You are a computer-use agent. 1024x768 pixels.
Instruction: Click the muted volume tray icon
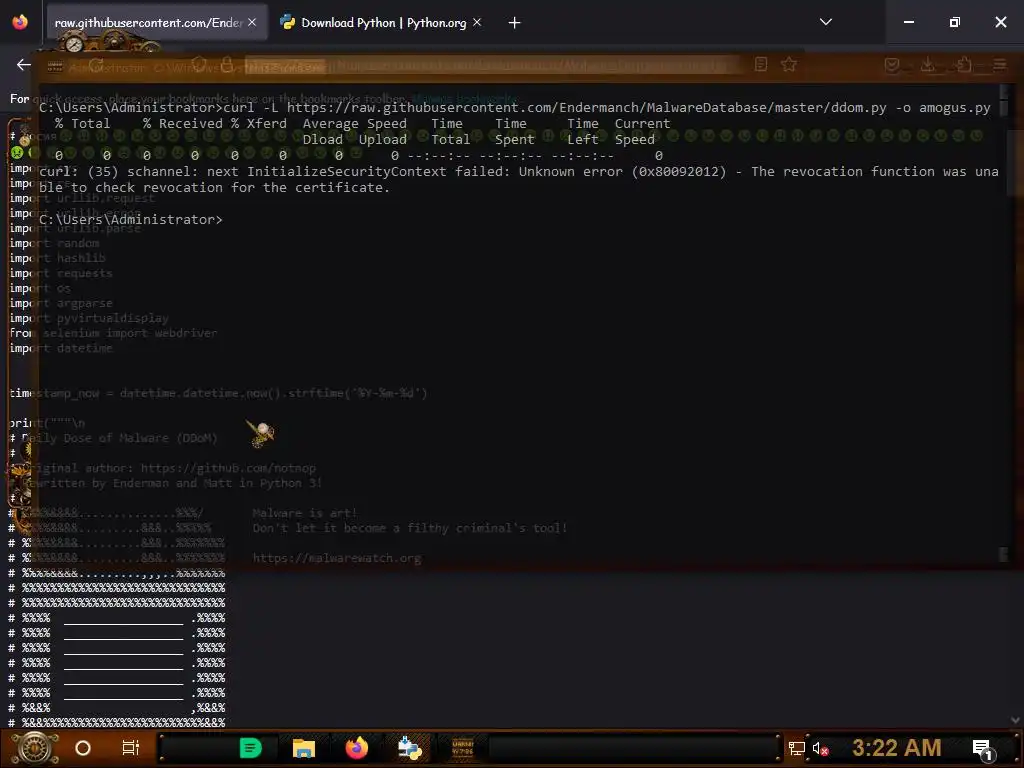(x=820, y=749)
